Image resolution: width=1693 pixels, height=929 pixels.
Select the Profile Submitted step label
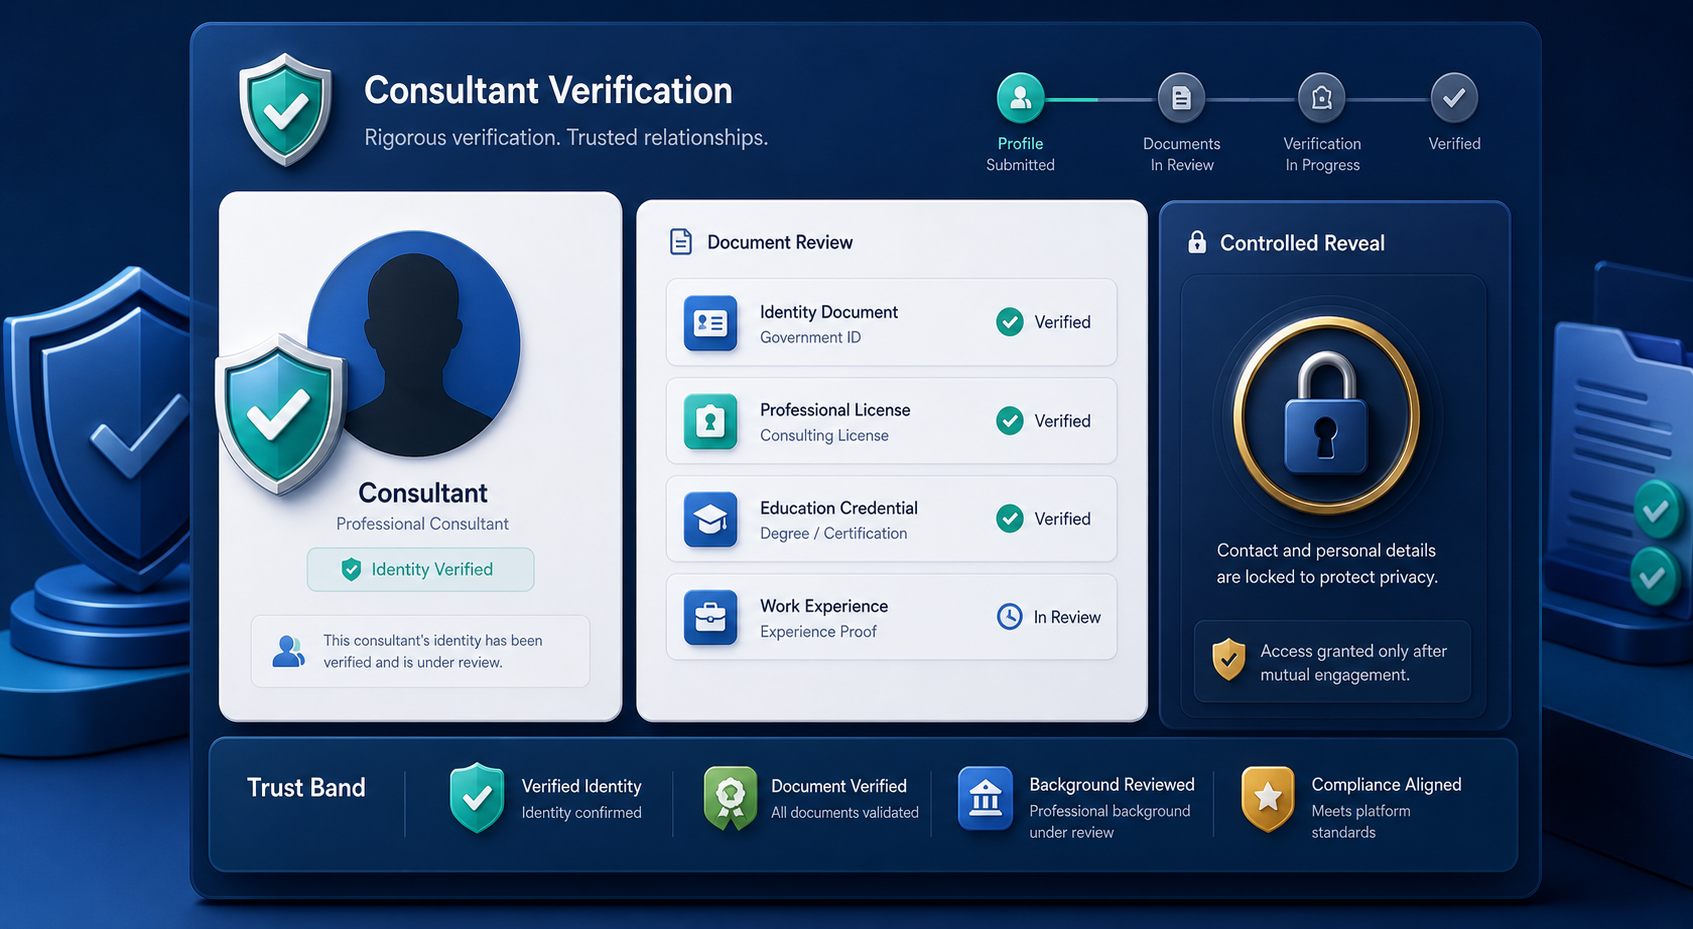click(1020, 154)
